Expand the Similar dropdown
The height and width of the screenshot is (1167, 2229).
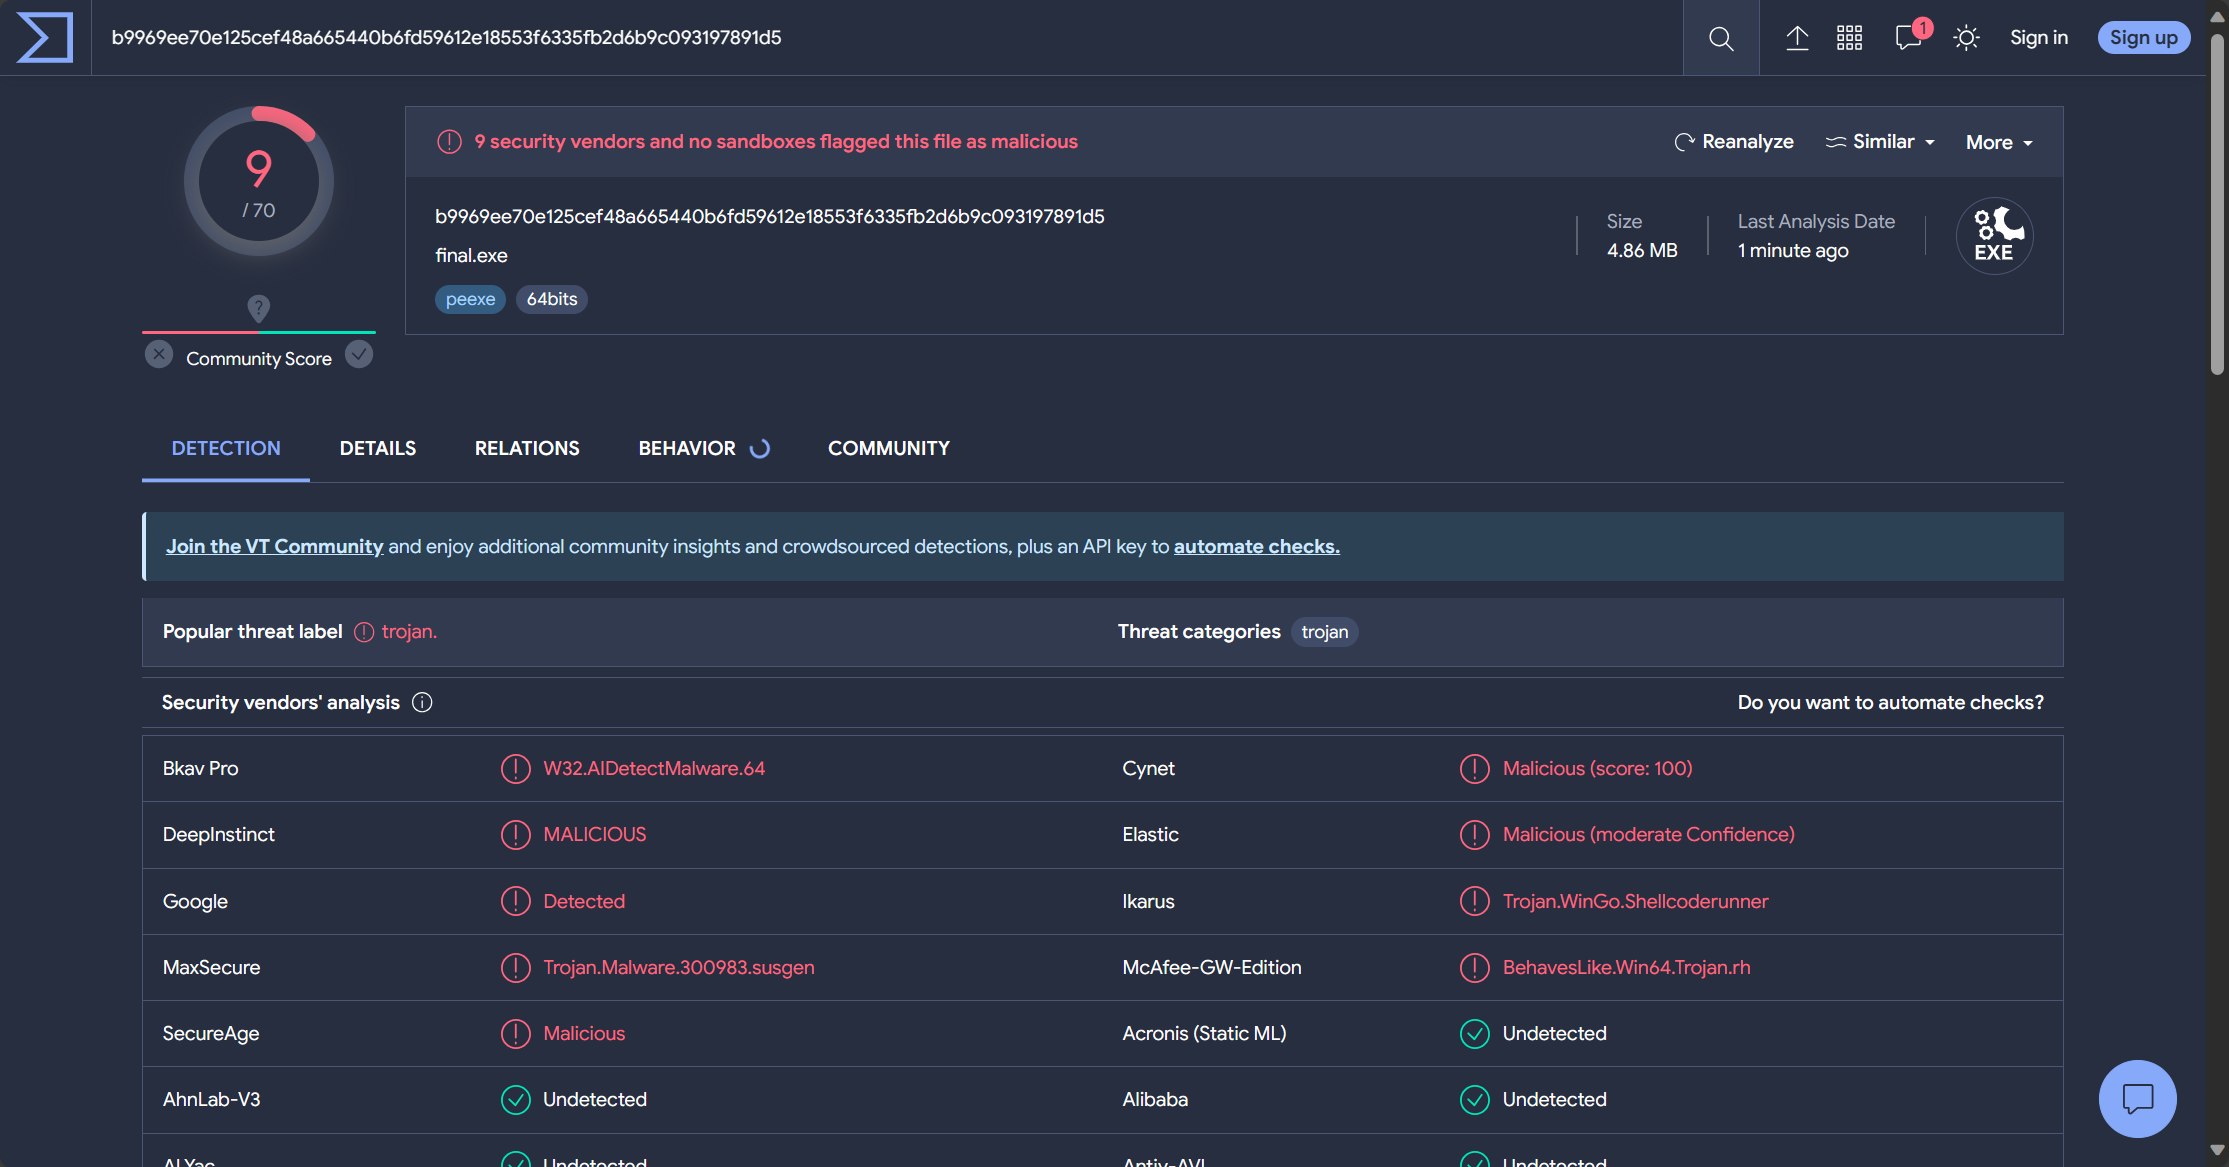point(1880,142)
